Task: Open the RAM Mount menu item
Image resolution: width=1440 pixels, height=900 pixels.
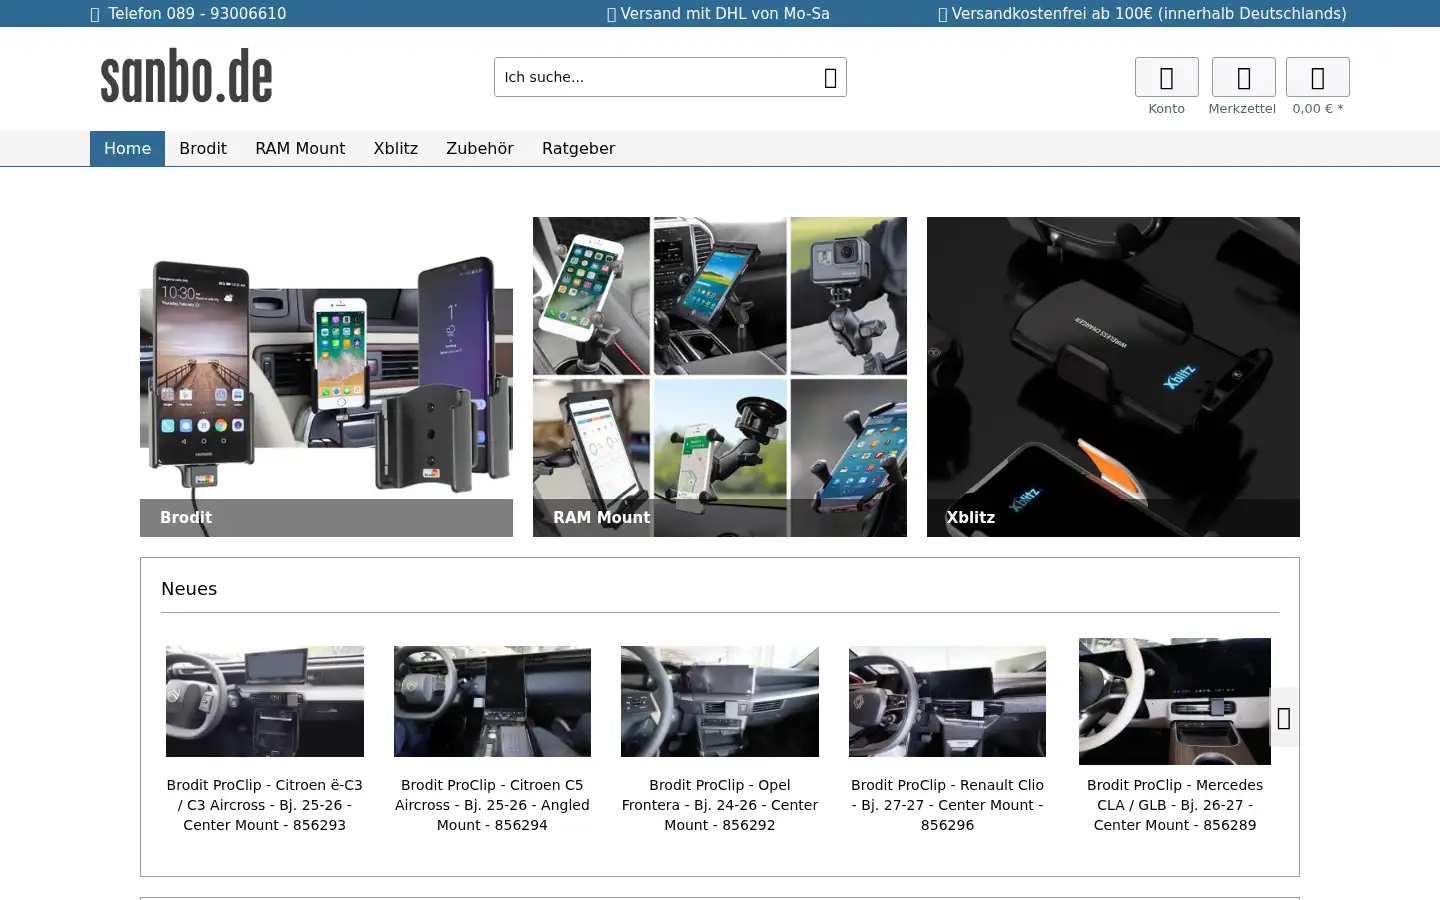Action: [300, 148]
